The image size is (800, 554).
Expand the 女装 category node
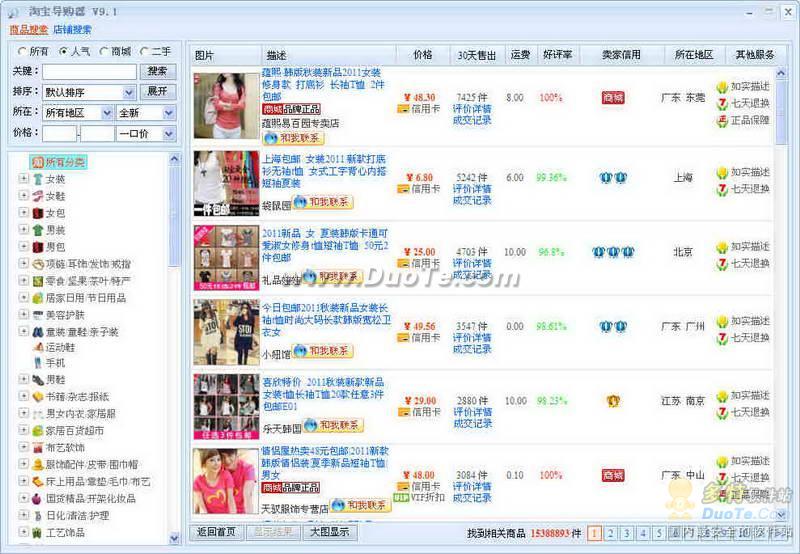pos(23,179)
